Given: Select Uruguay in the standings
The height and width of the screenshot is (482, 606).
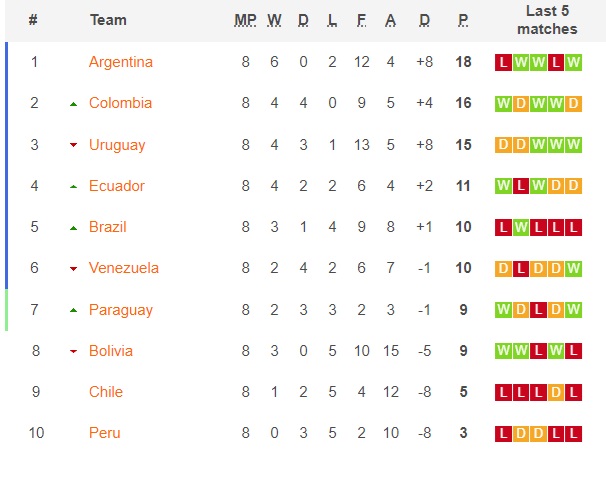Looking at the screenshot, I should tap(117, 145).
